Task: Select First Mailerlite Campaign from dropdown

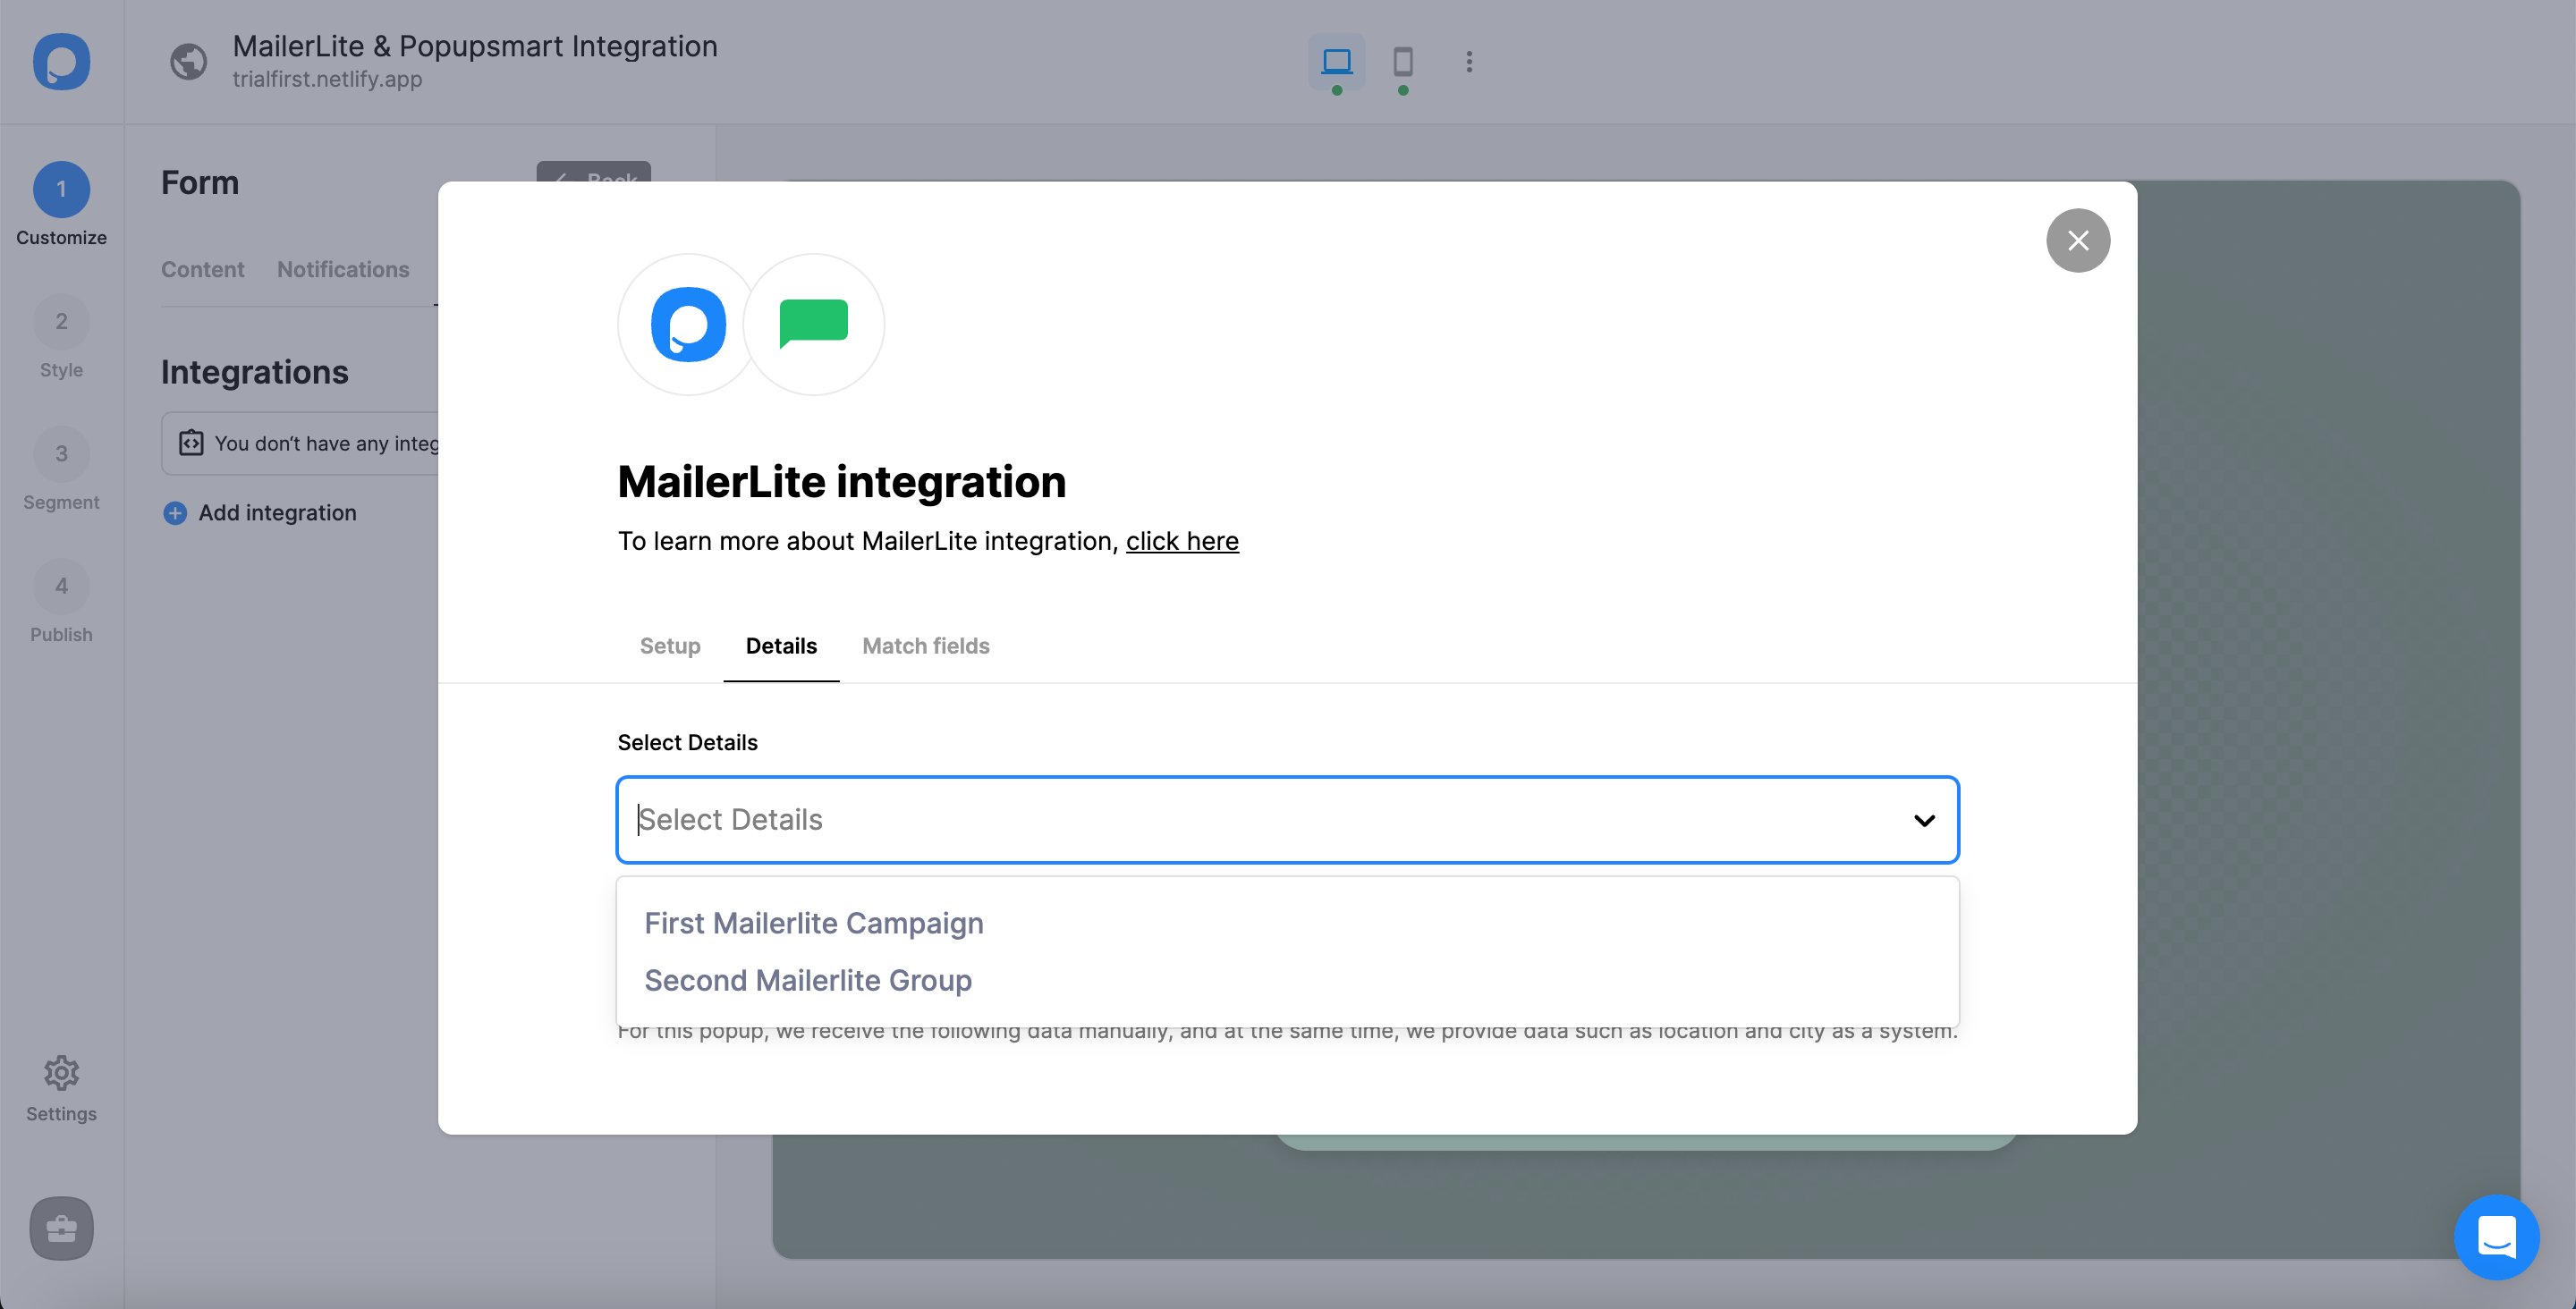Action: click(x=813, y=922)
